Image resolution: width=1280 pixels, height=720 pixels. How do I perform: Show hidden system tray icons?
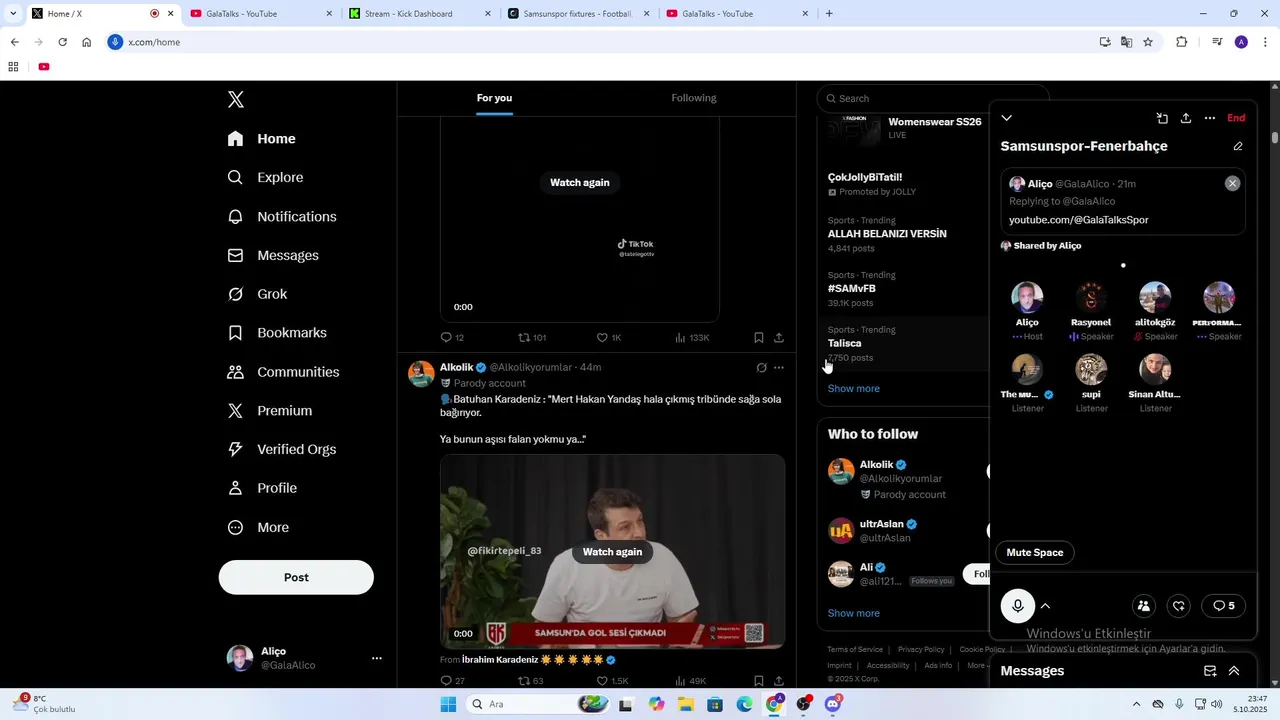[x=1136, y=704]
